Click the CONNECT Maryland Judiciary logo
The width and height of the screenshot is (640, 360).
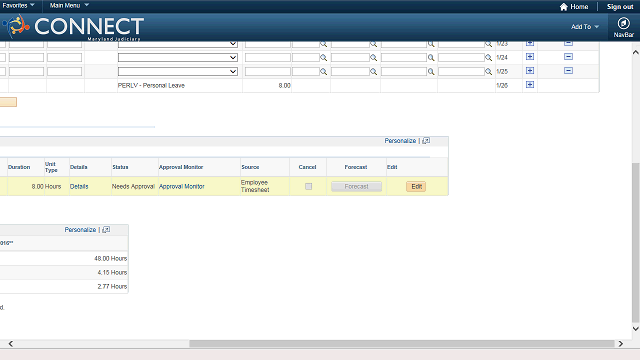(73, 27)
